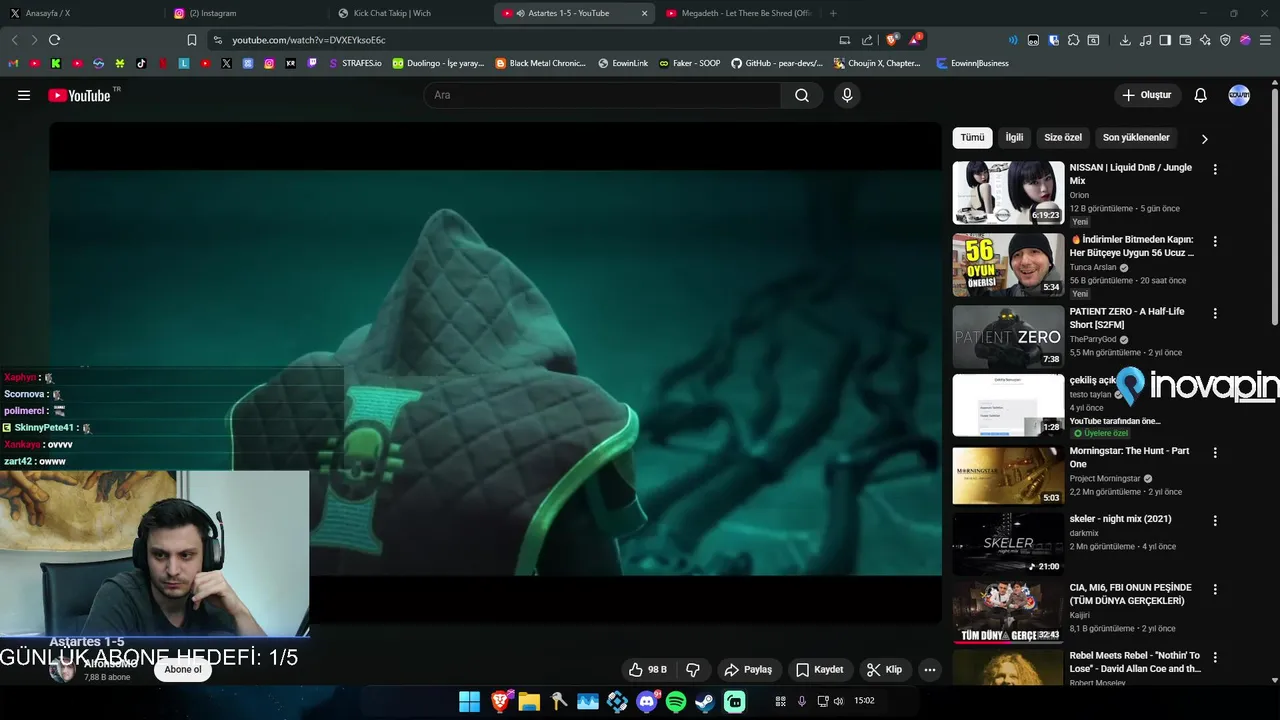1280x720 pixels.
Task: Open options for PATIENT ZERO video
Action: coord(1215,314)
